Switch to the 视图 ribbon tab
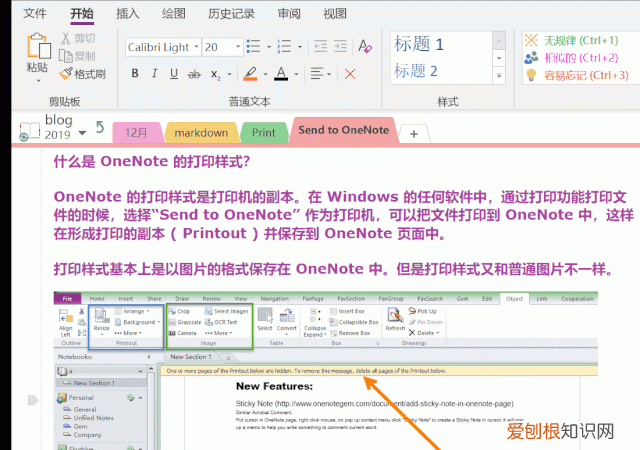The image size is (640, 450). (335, 13)
